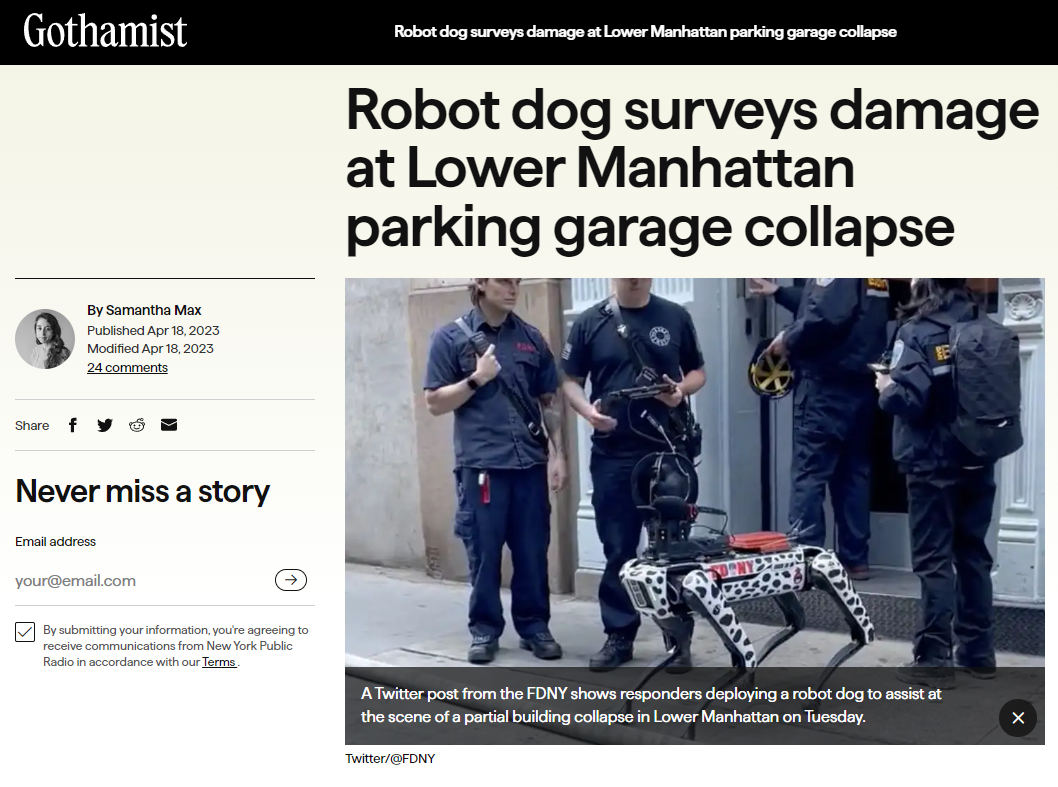1058x787 pixels.
Task: Share the article via email icon
Action: pyautogui.click(x=169, y=425)
